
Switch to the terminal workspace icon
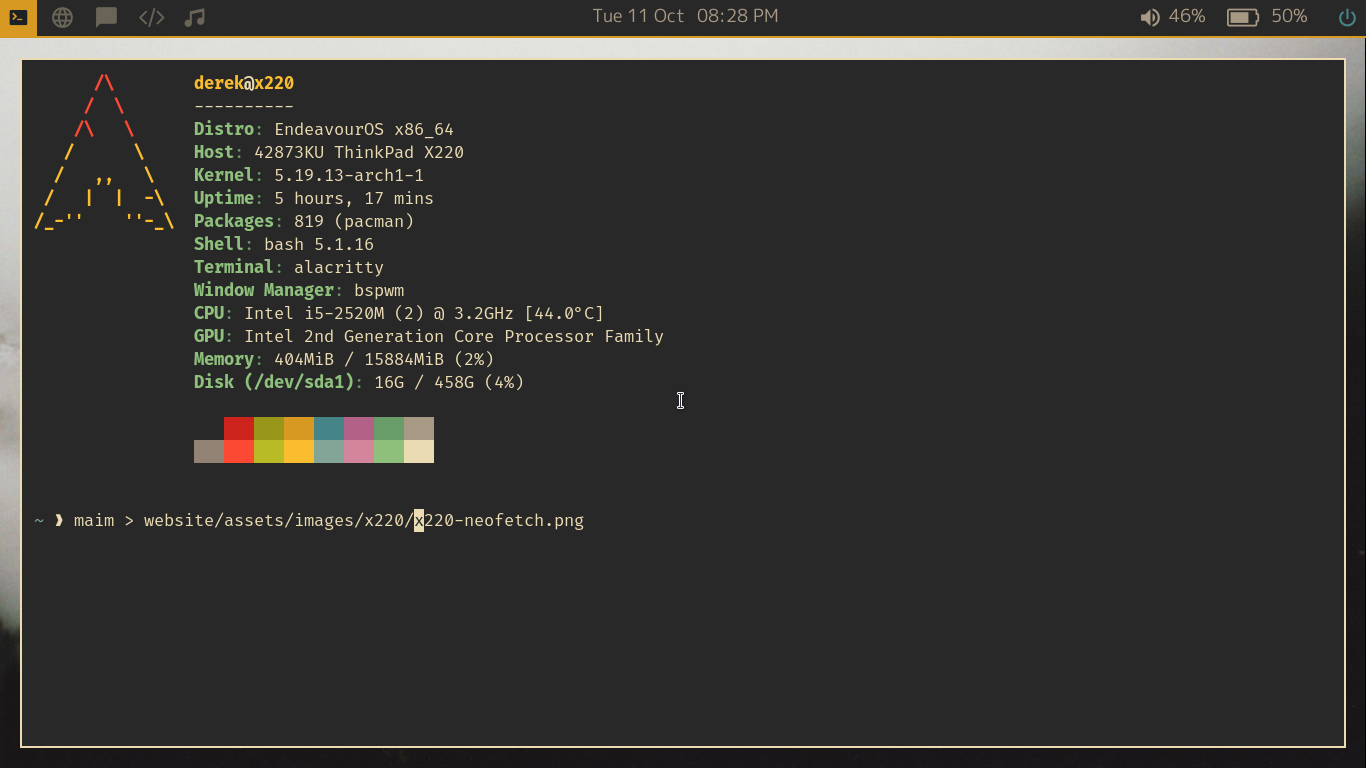click(x=18, y=18)
